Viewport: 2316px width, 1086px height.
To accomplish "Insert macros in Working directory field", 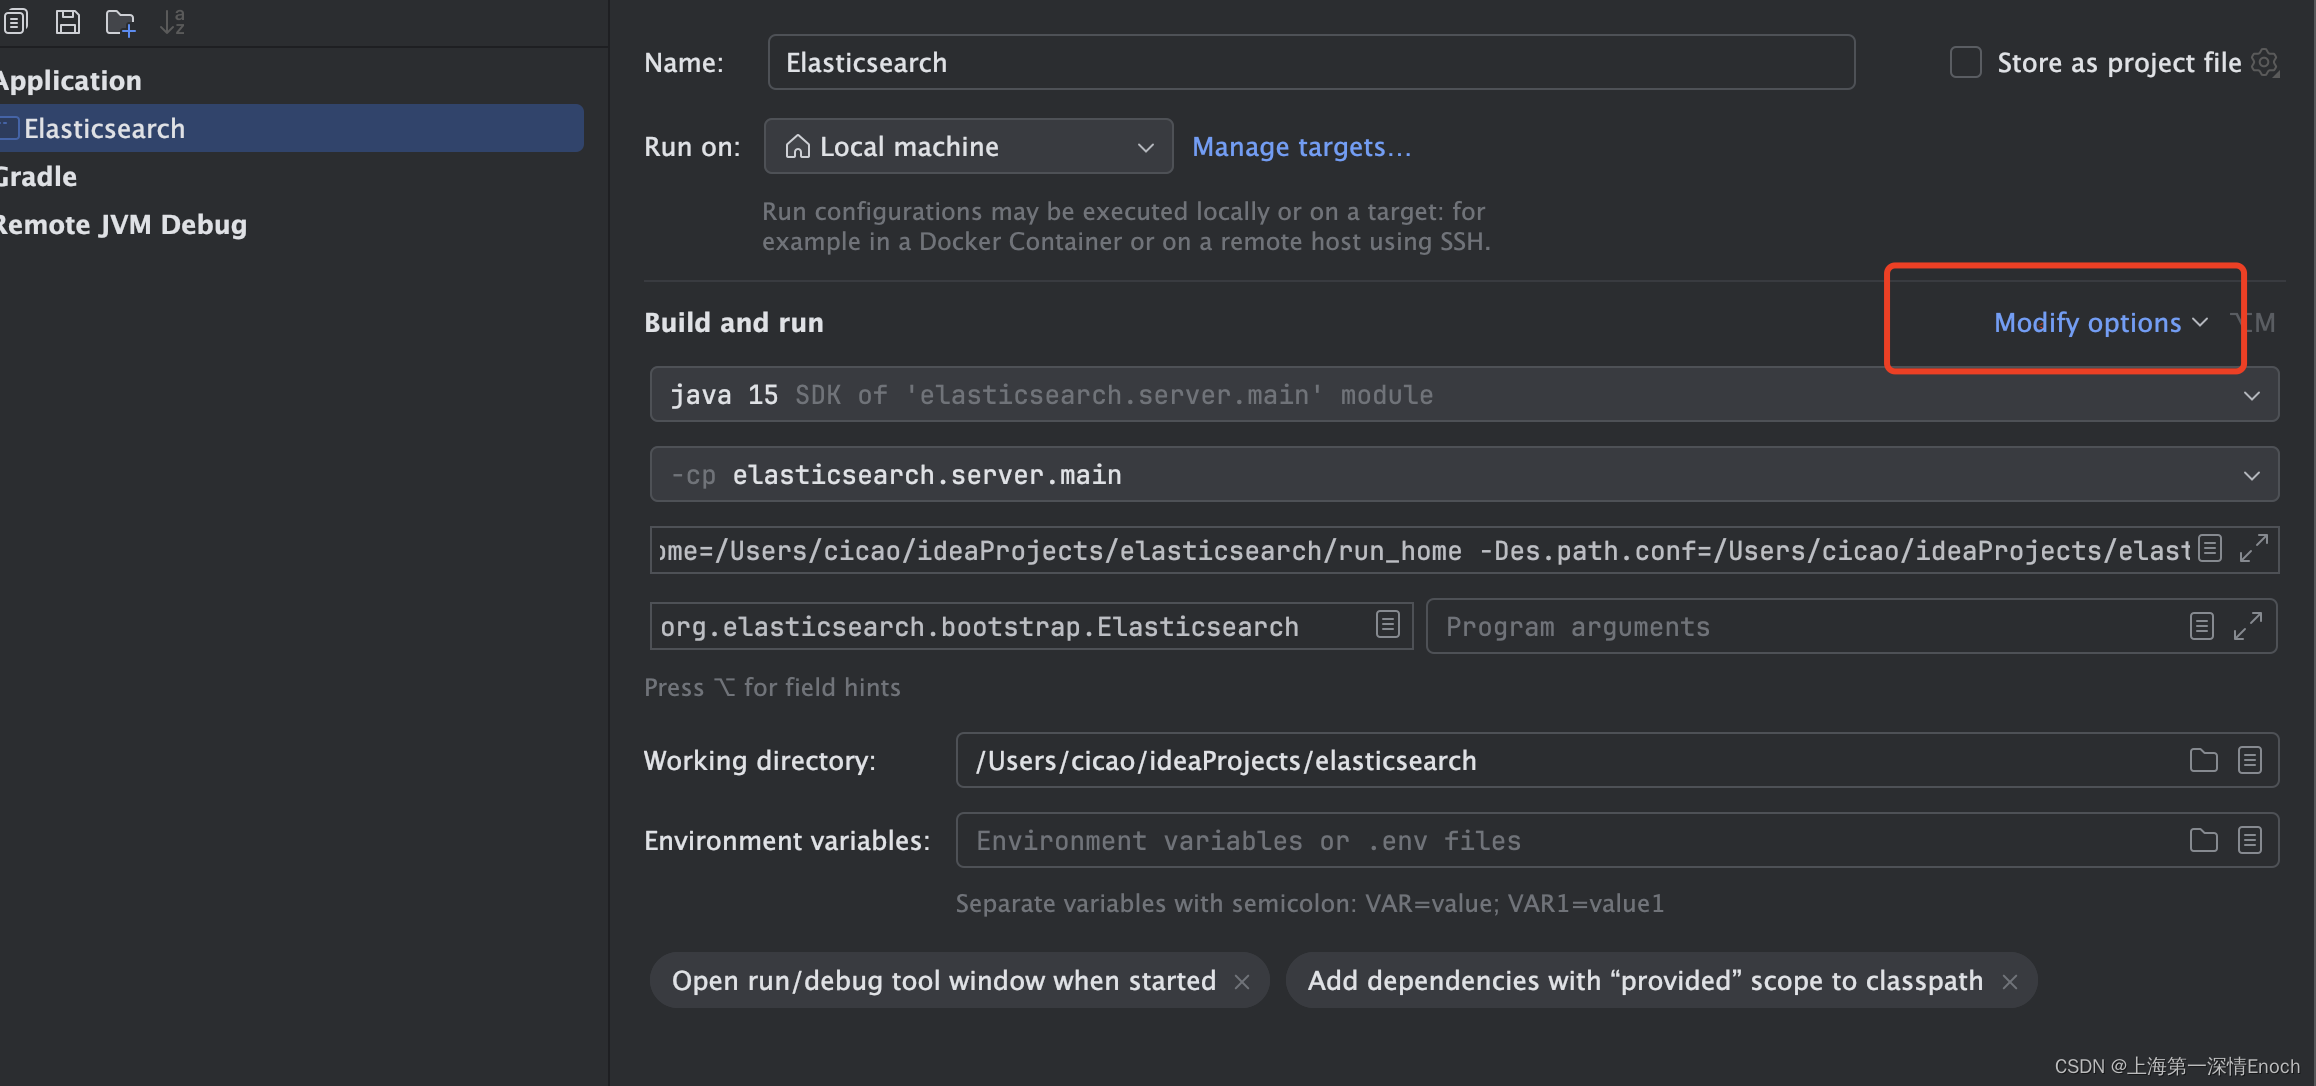I will 2250,760.
